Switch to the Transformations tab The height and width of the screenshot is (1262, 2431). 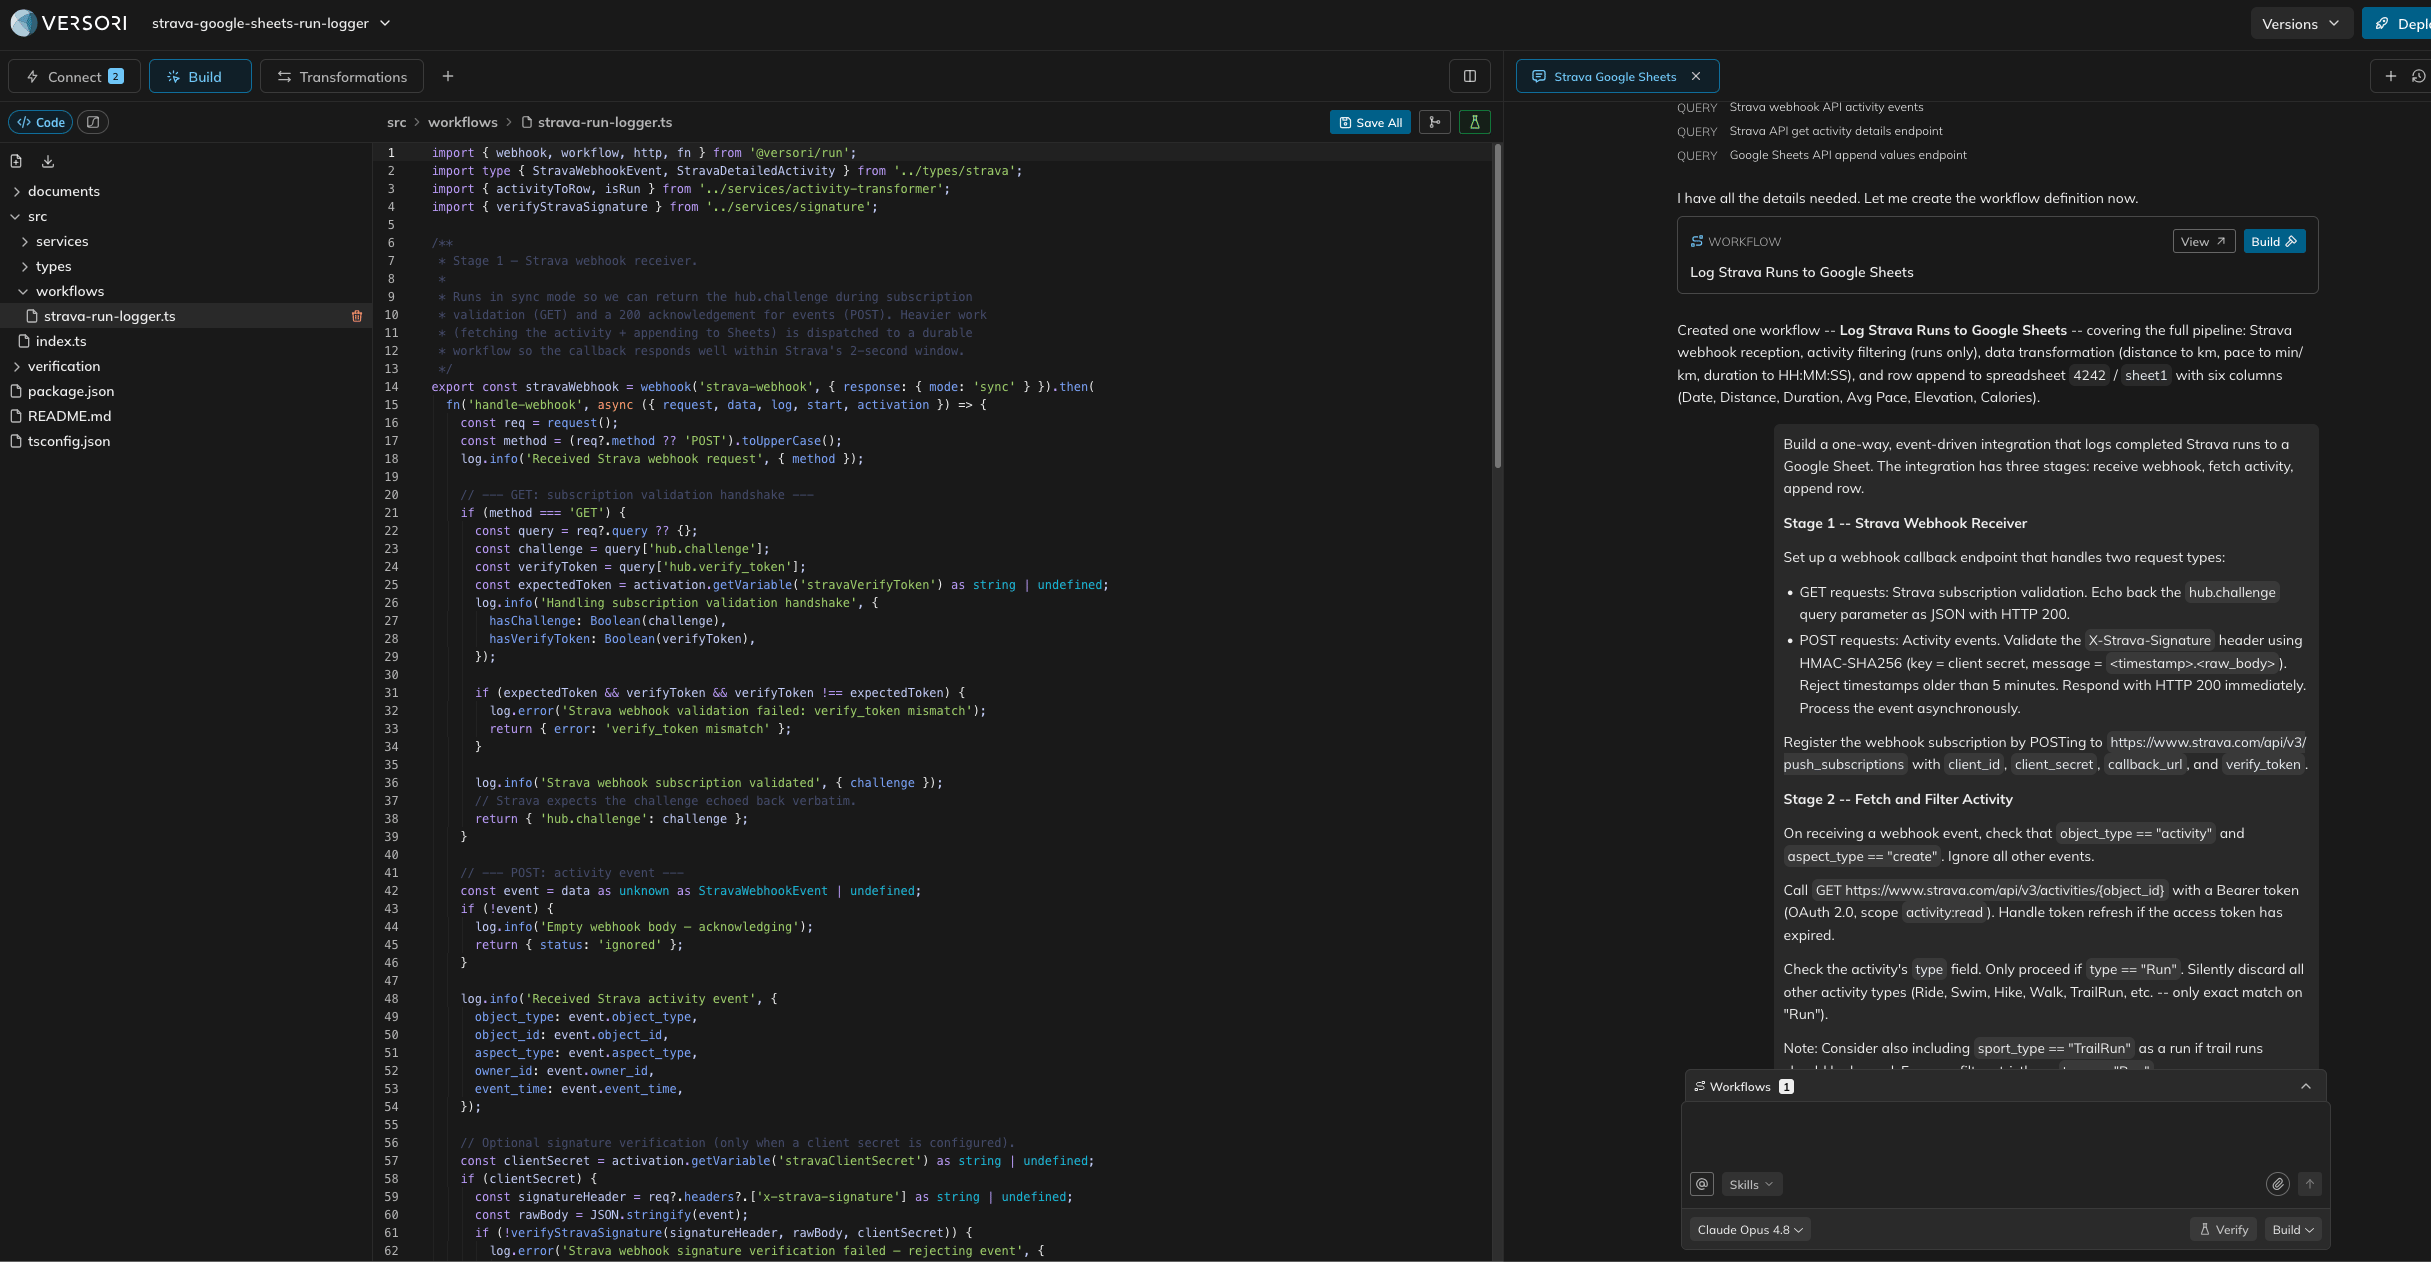pos(342,76)
